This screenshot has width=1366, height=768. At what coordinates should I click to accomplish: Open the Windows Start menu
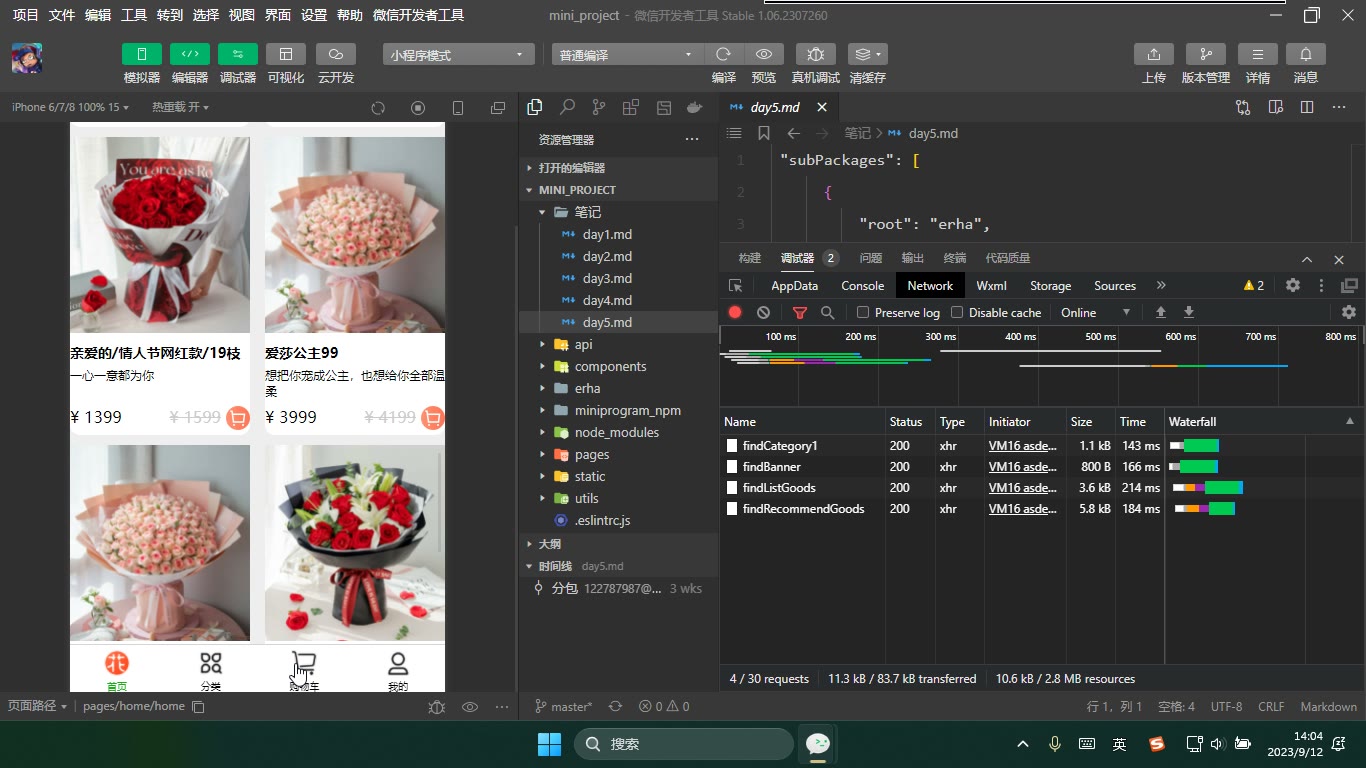549,744
